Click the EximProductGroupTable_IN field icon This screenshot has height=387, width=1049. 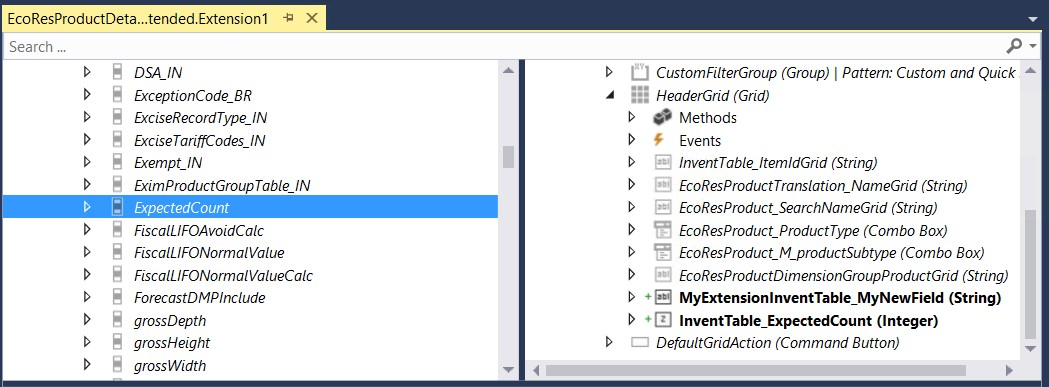[118, 185]
